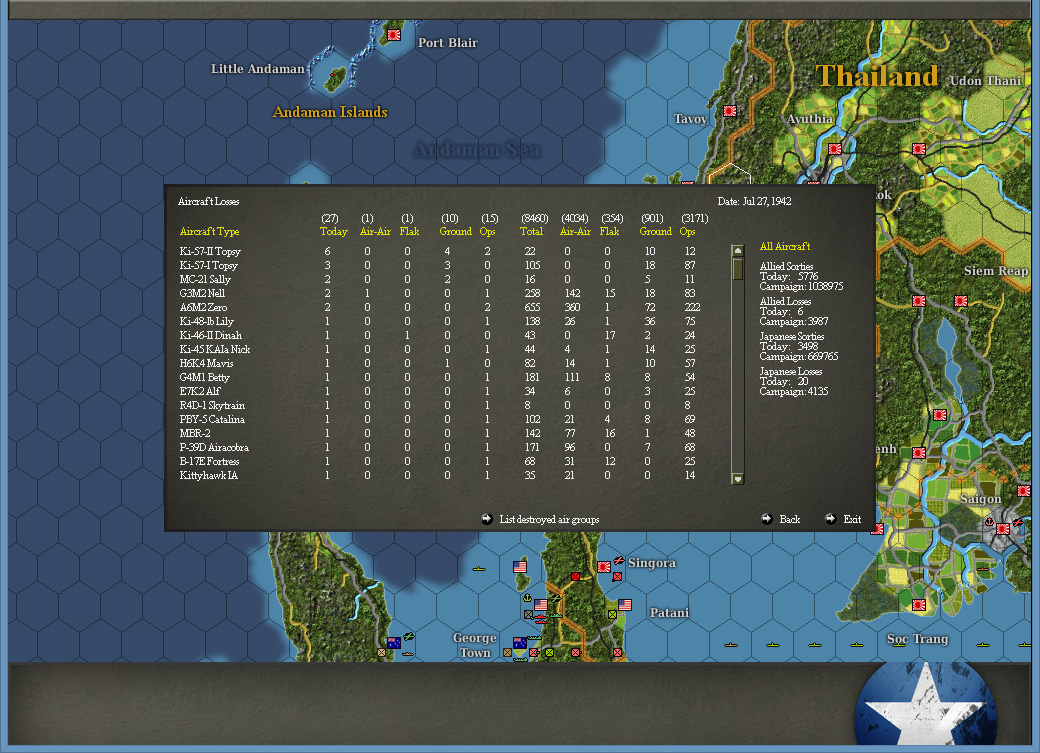Click the red base marker at Port Blair
This screenshot has height=753, width=1040.
[x=393, y=37]
